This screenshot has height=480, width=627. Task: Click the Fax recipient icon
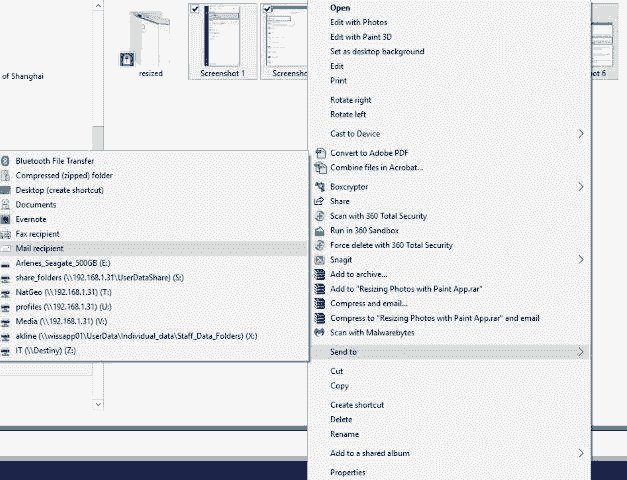(x=5, y=234)
